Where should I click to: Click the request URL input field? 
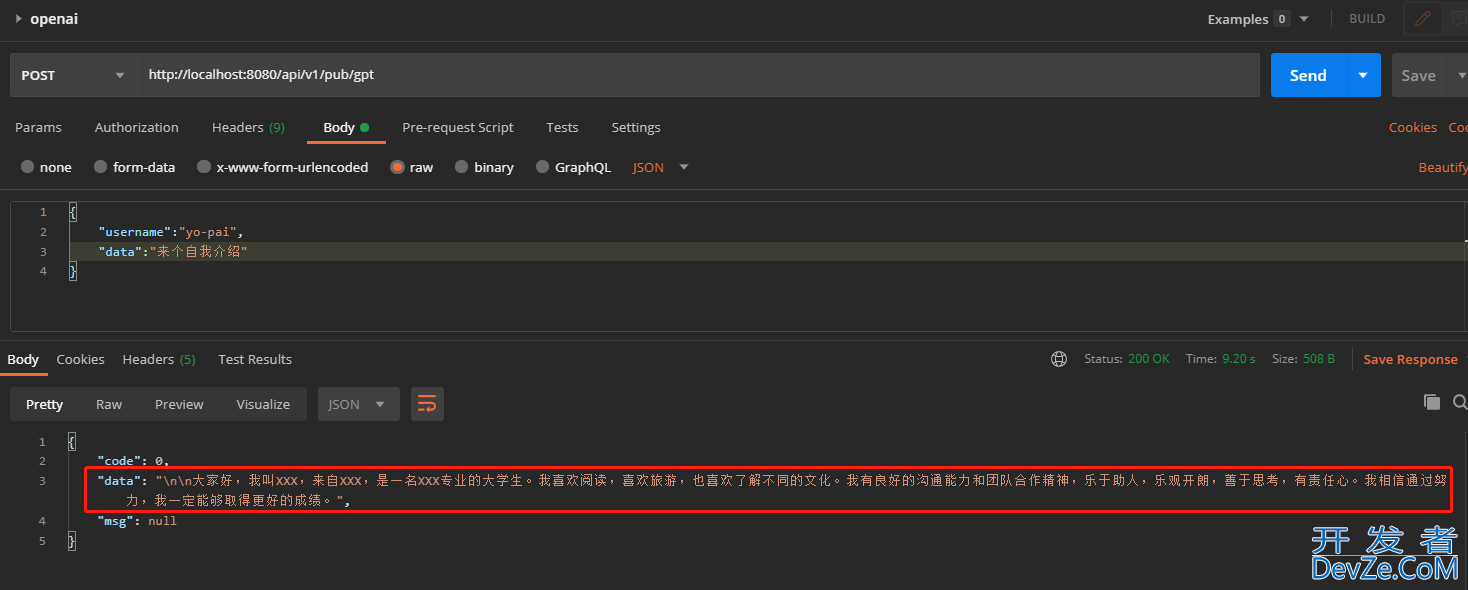tap(698, 75)
